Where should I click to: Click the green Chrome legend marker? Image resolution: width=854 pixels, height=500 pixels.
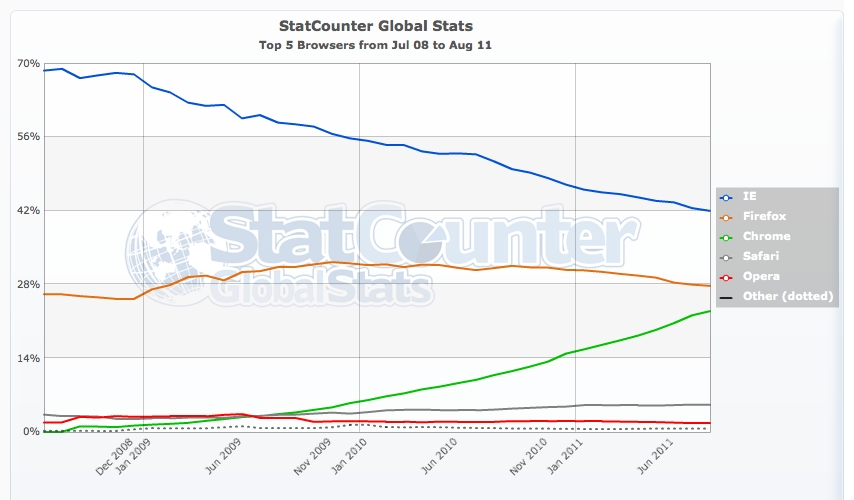coord(725,236)
